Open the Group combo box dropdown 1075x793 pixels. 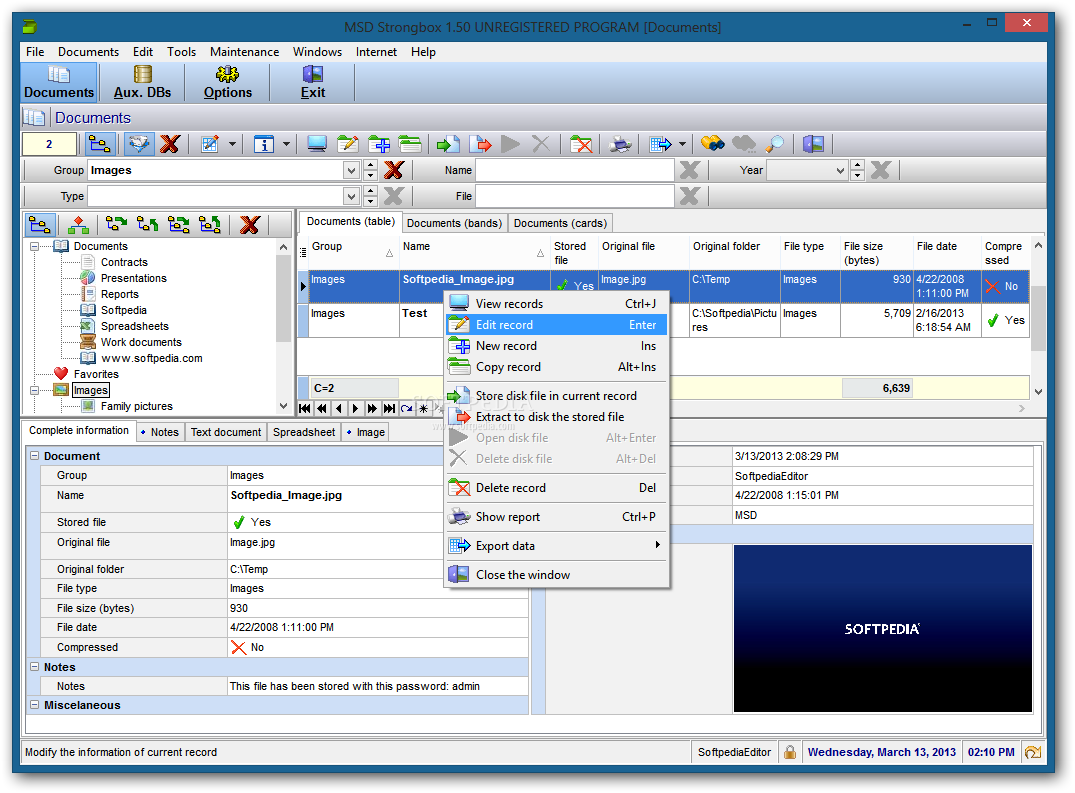click(x=351, y=170)
